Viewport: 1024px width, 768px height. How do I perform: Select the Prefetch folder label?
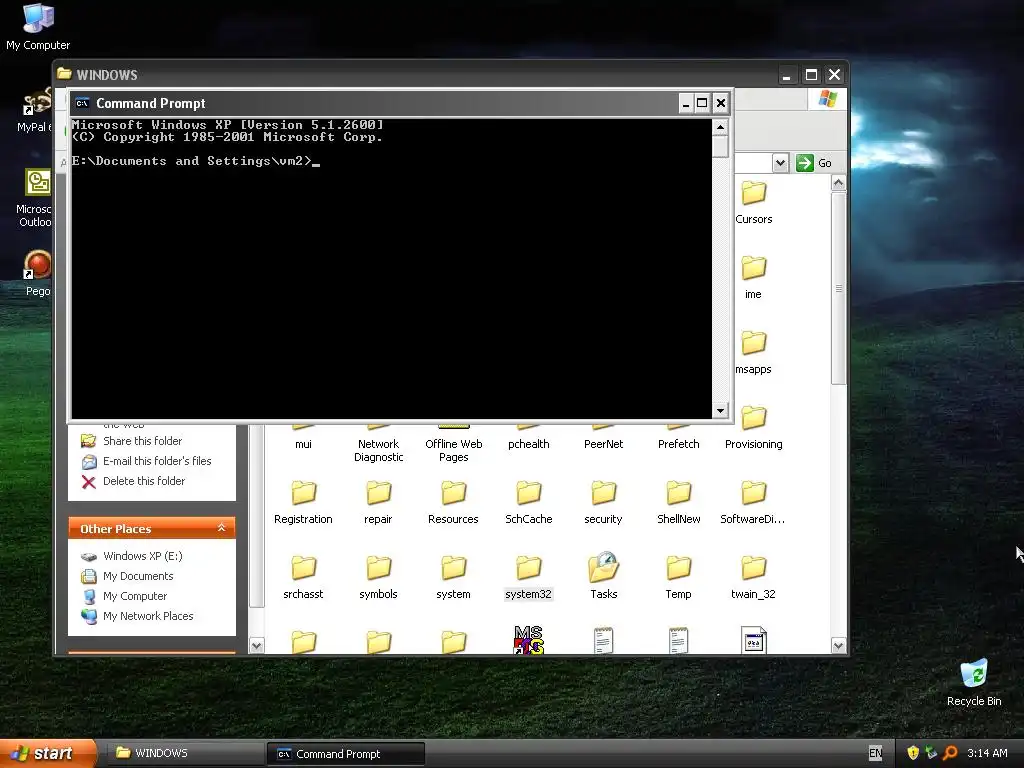[679, 444]
